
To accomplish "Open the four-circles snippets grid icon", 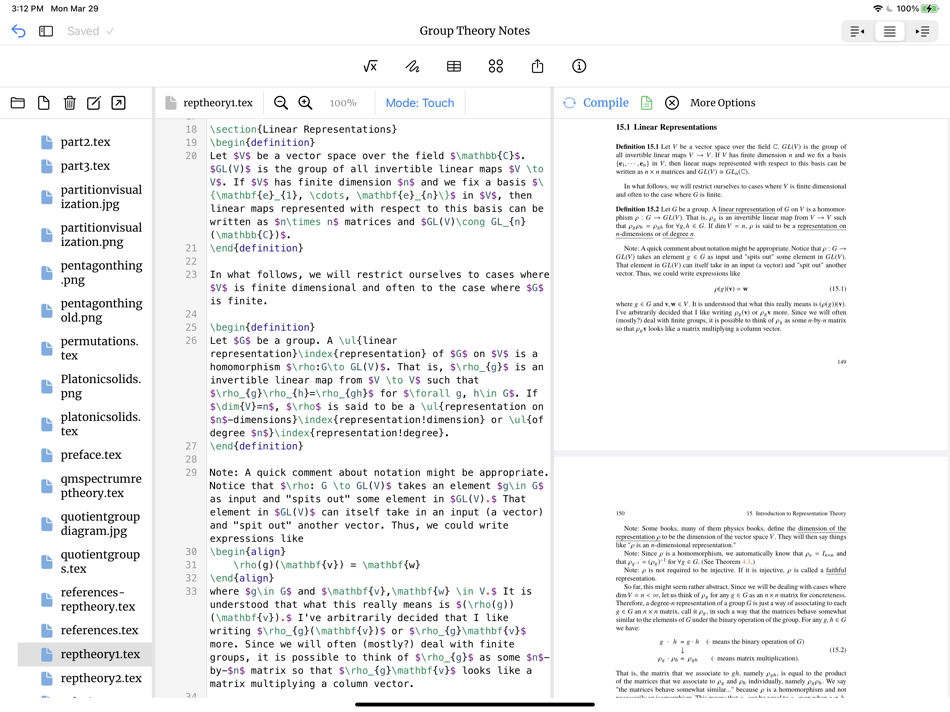I will [x=496, y=66].
